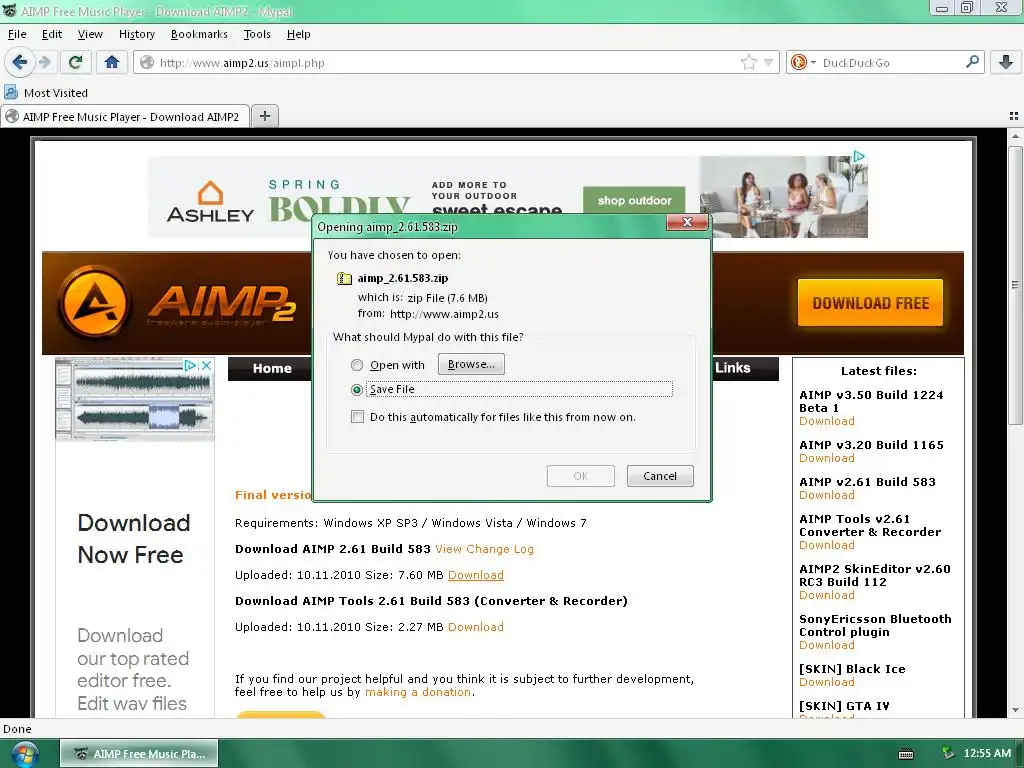
Task: Open the address bar history dropdown arrow
Action: pos(769,63)
